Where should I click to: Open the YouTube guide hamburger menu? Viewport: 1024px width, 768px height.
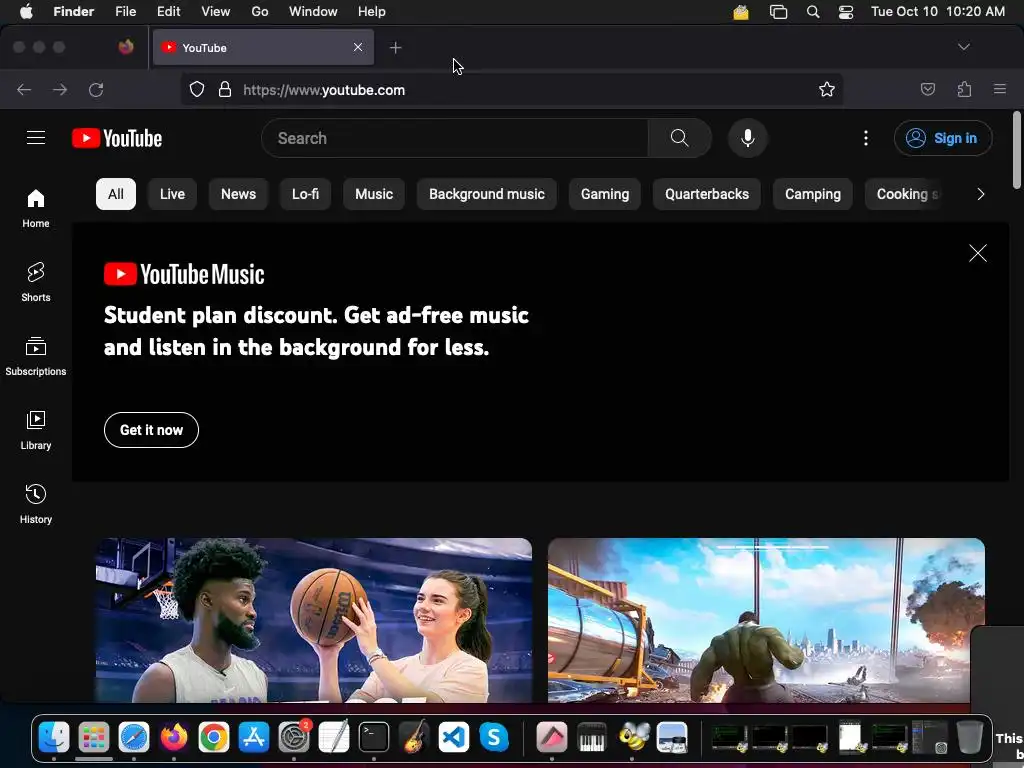36,138
